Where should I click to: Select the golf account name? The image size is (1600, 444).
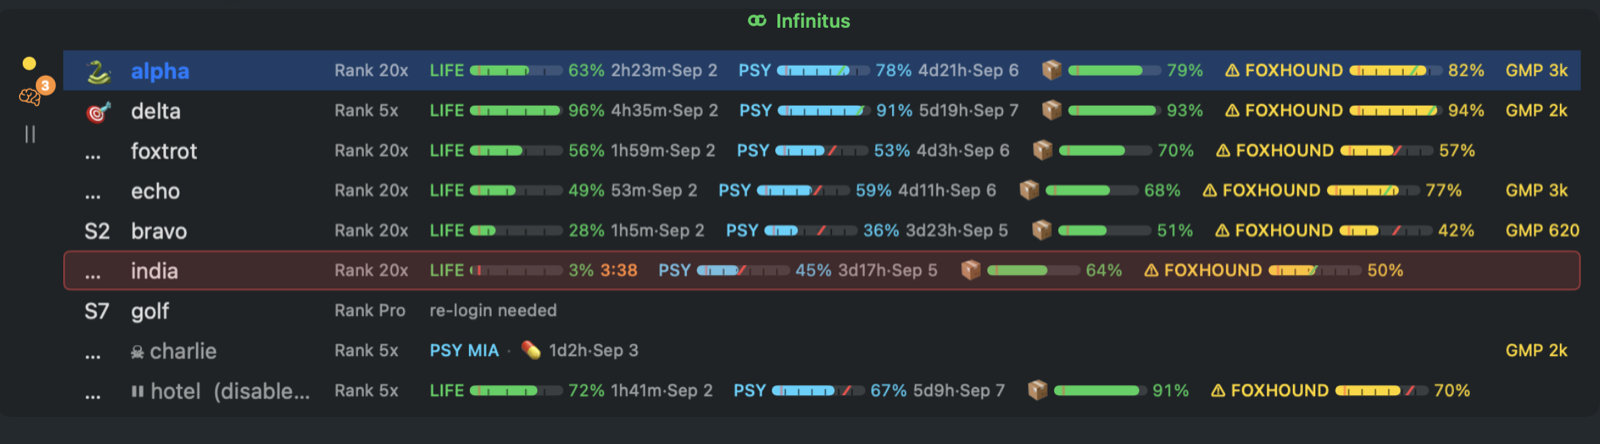[x=150, y=312]
